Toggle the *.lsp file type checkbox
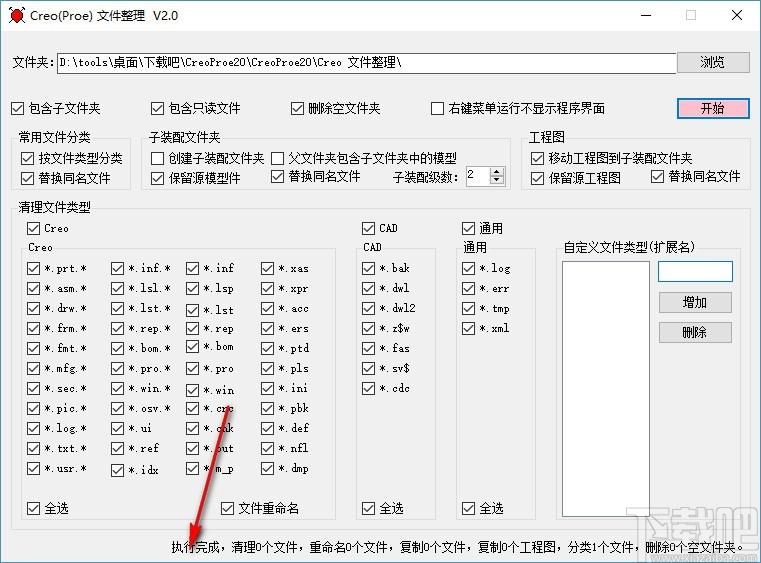This screenshot has height=563, width=761. (x=193, y=288)
